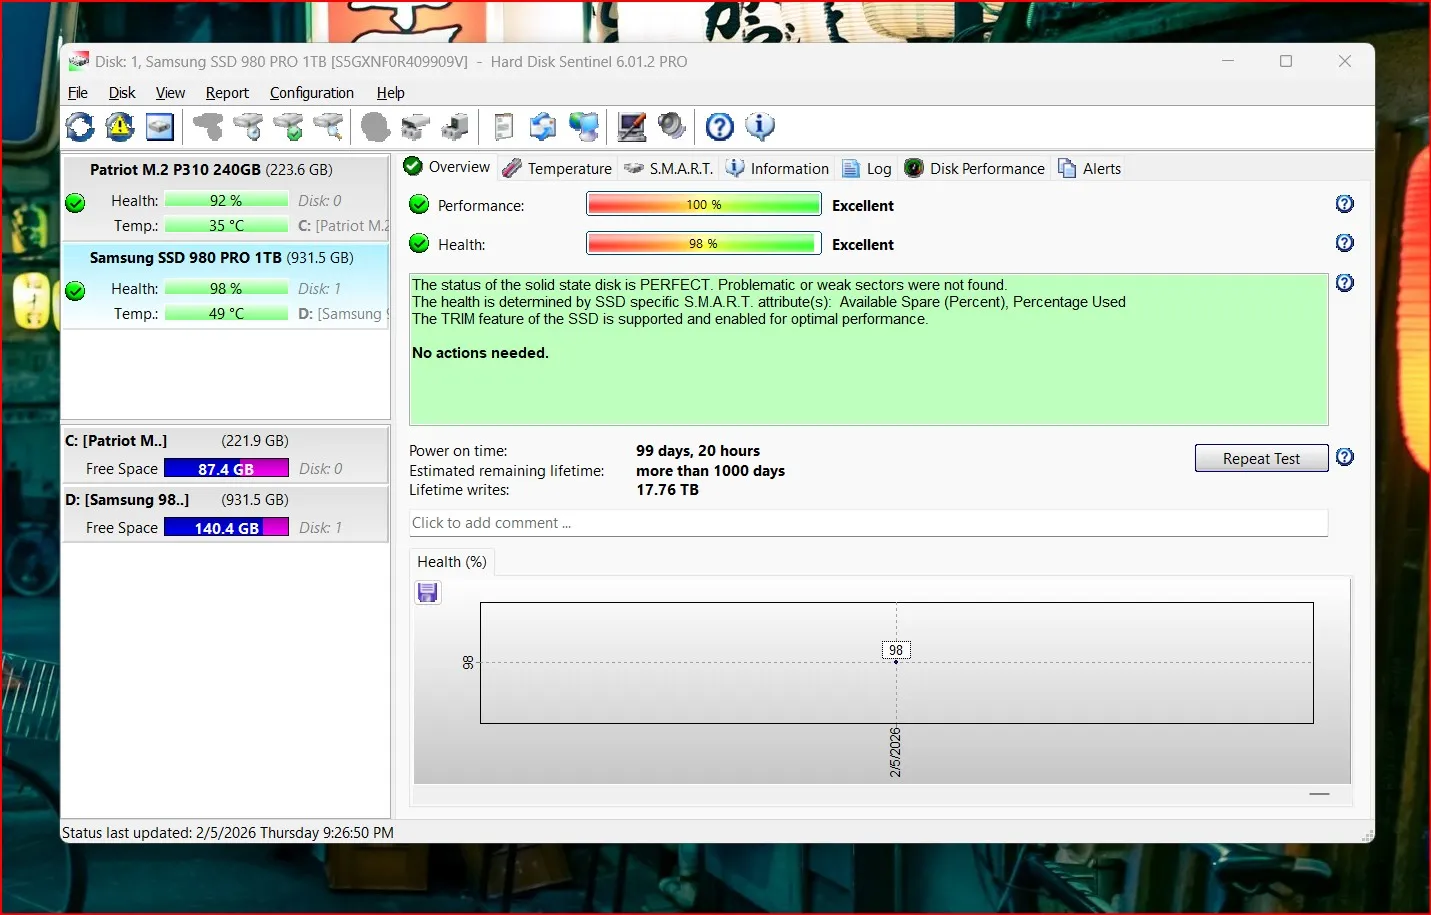Open the Disk Performance tab
This screenshot has height=915, width=1431.
click(x=975, y=168)
